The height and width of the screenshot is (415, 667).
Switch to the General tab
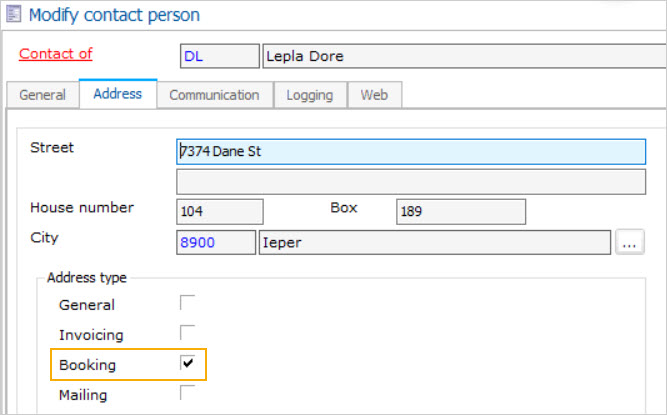click(x=43, y=95)
